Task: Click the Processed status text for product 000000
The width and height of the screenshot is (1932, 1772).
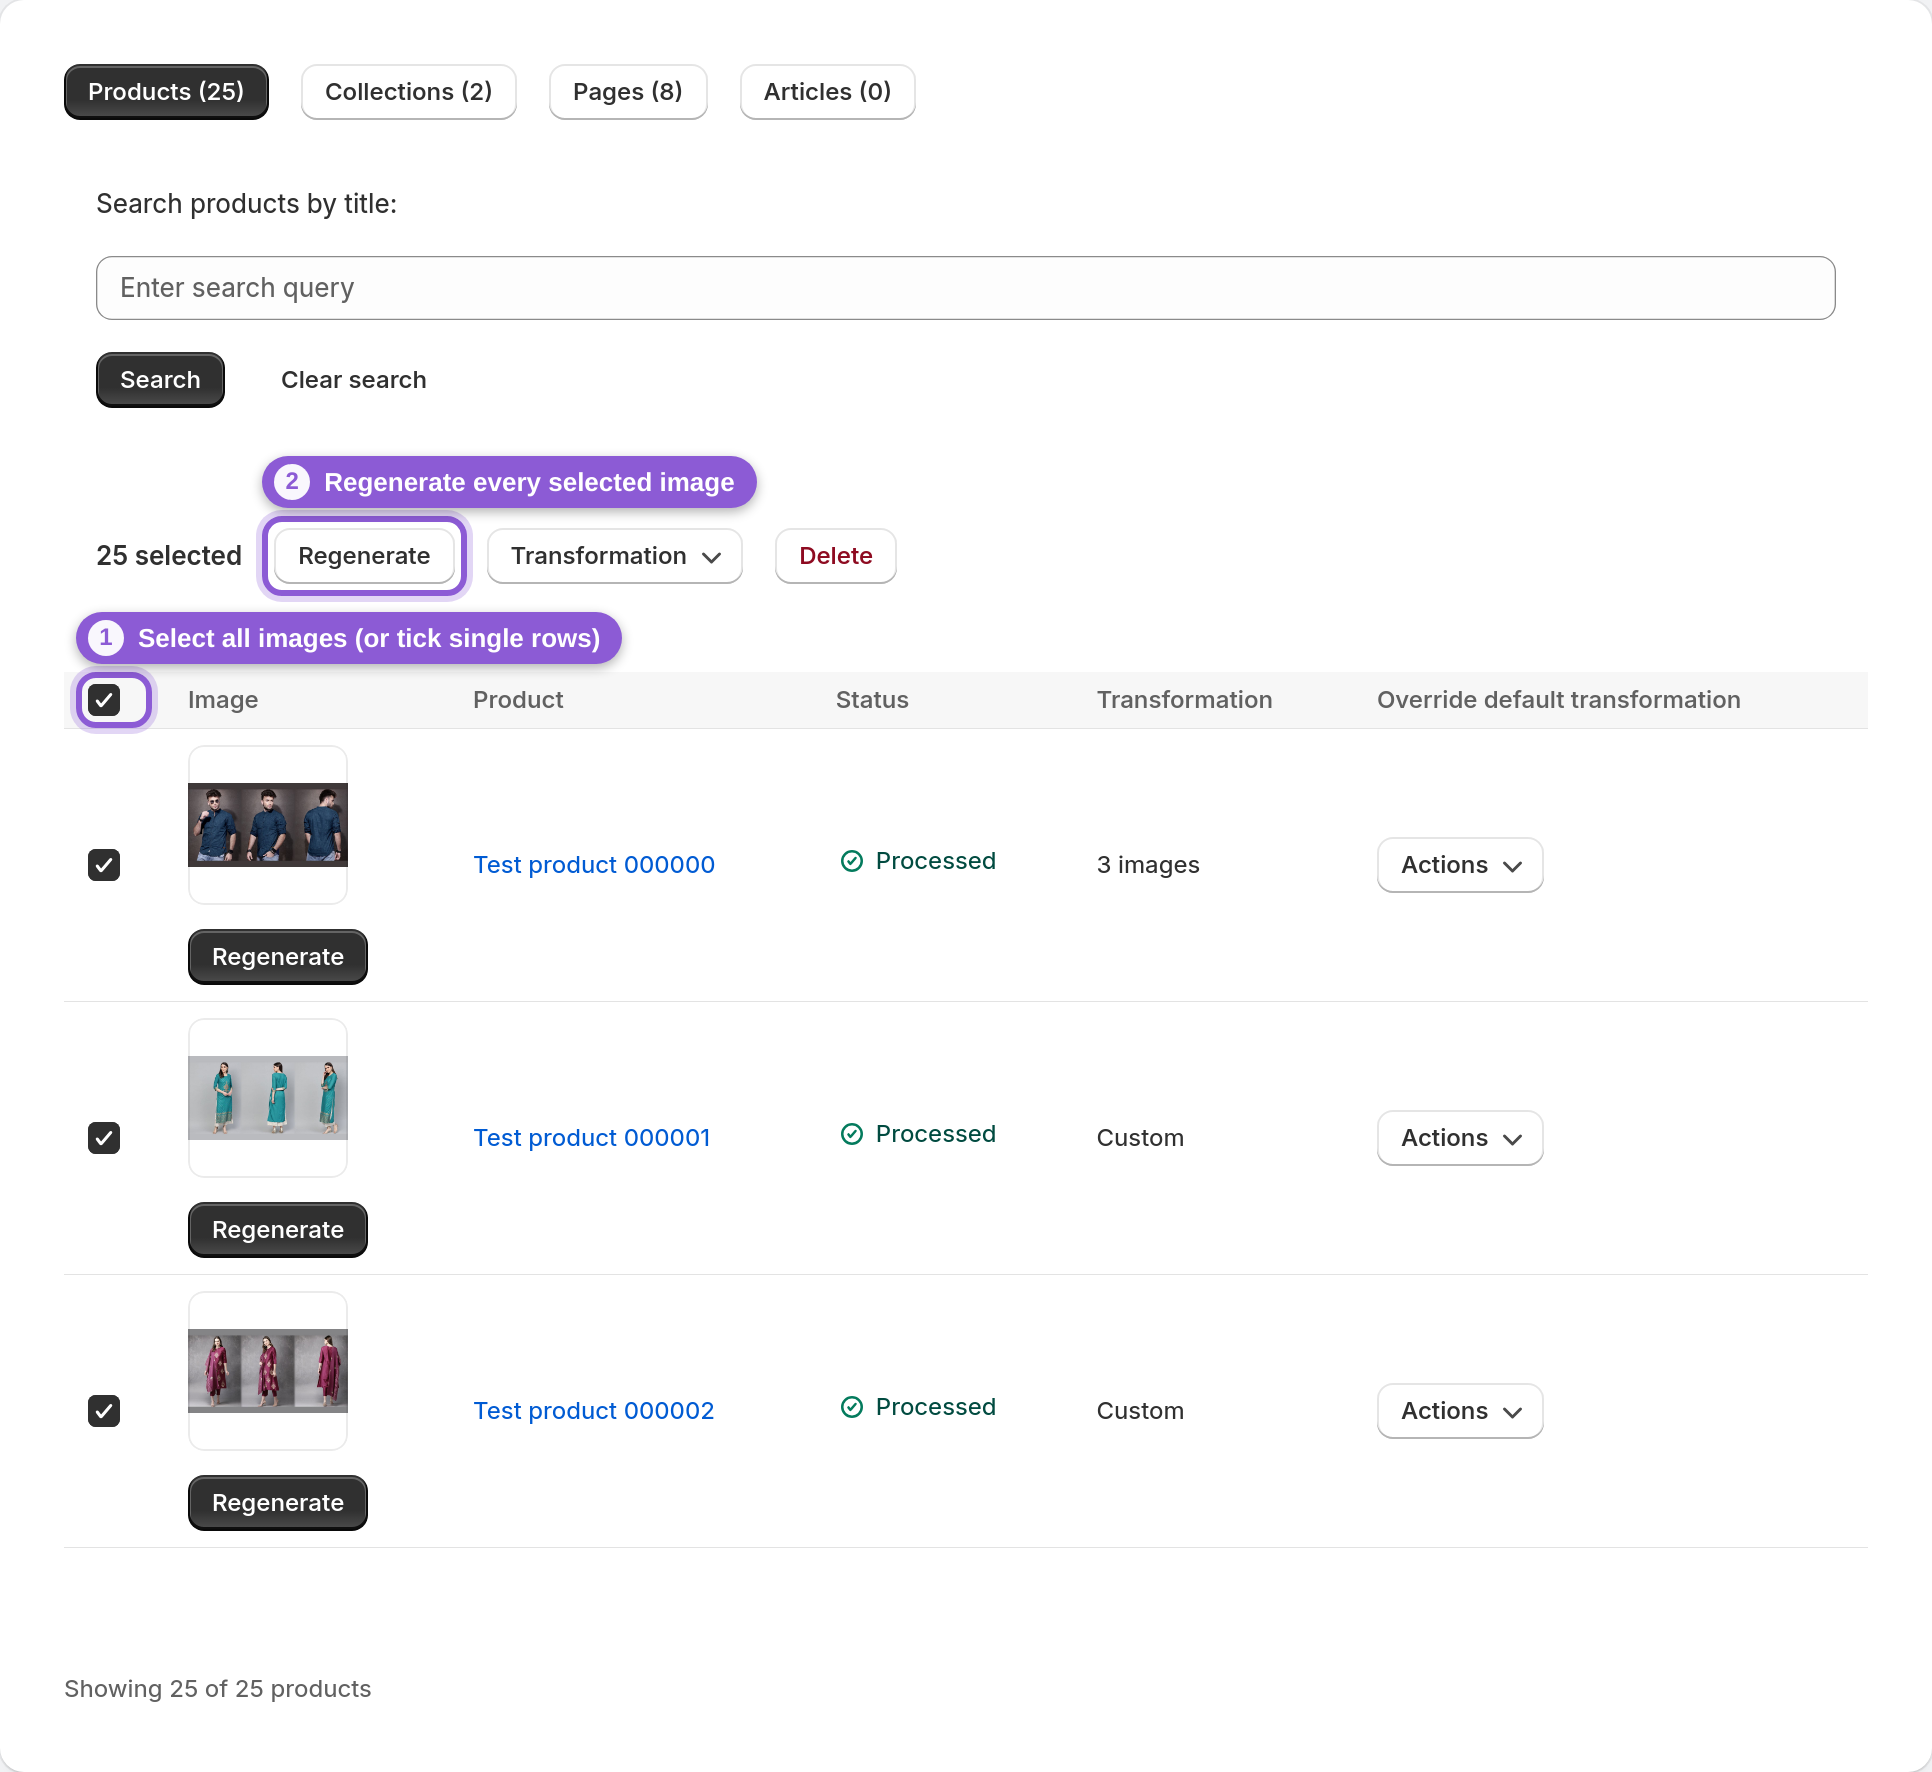Action: pyautogui.click(x=936, y=861)
